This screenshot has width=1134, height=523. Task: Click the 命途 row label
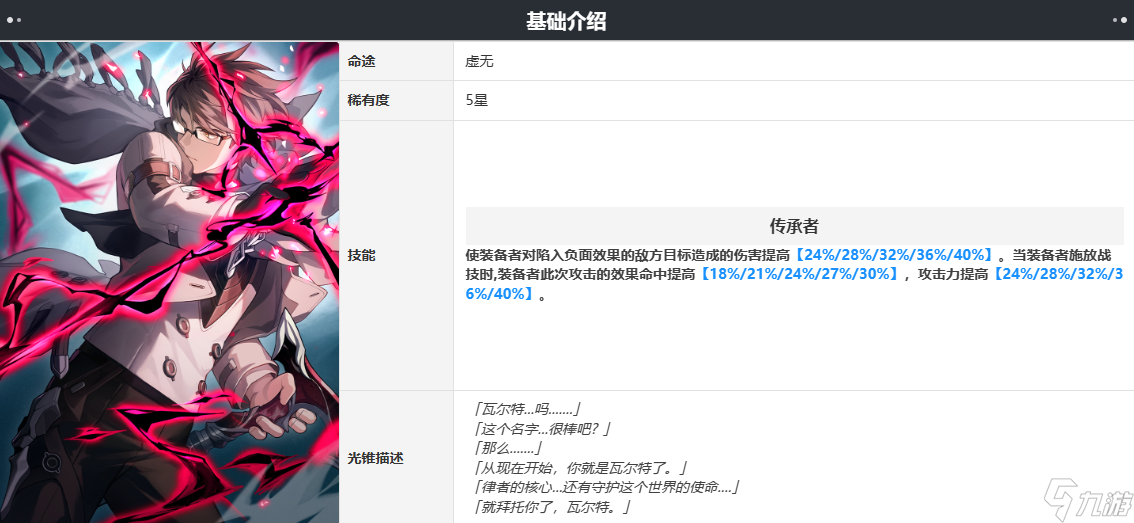(x=362, y=61)
